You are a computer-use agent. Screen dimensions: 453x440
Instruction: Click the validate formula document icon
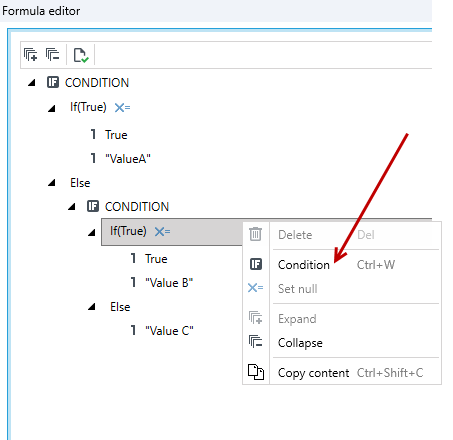(x=81, y=55)
